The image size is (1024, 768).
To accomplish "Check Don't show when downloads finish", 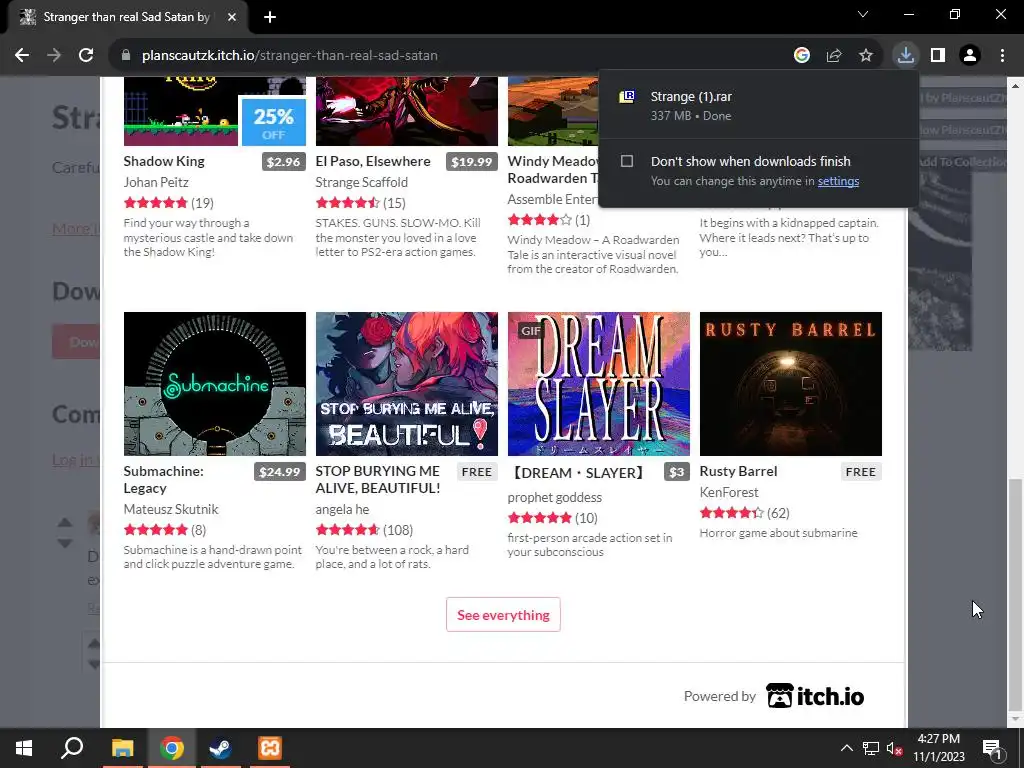I will (627, 161).
